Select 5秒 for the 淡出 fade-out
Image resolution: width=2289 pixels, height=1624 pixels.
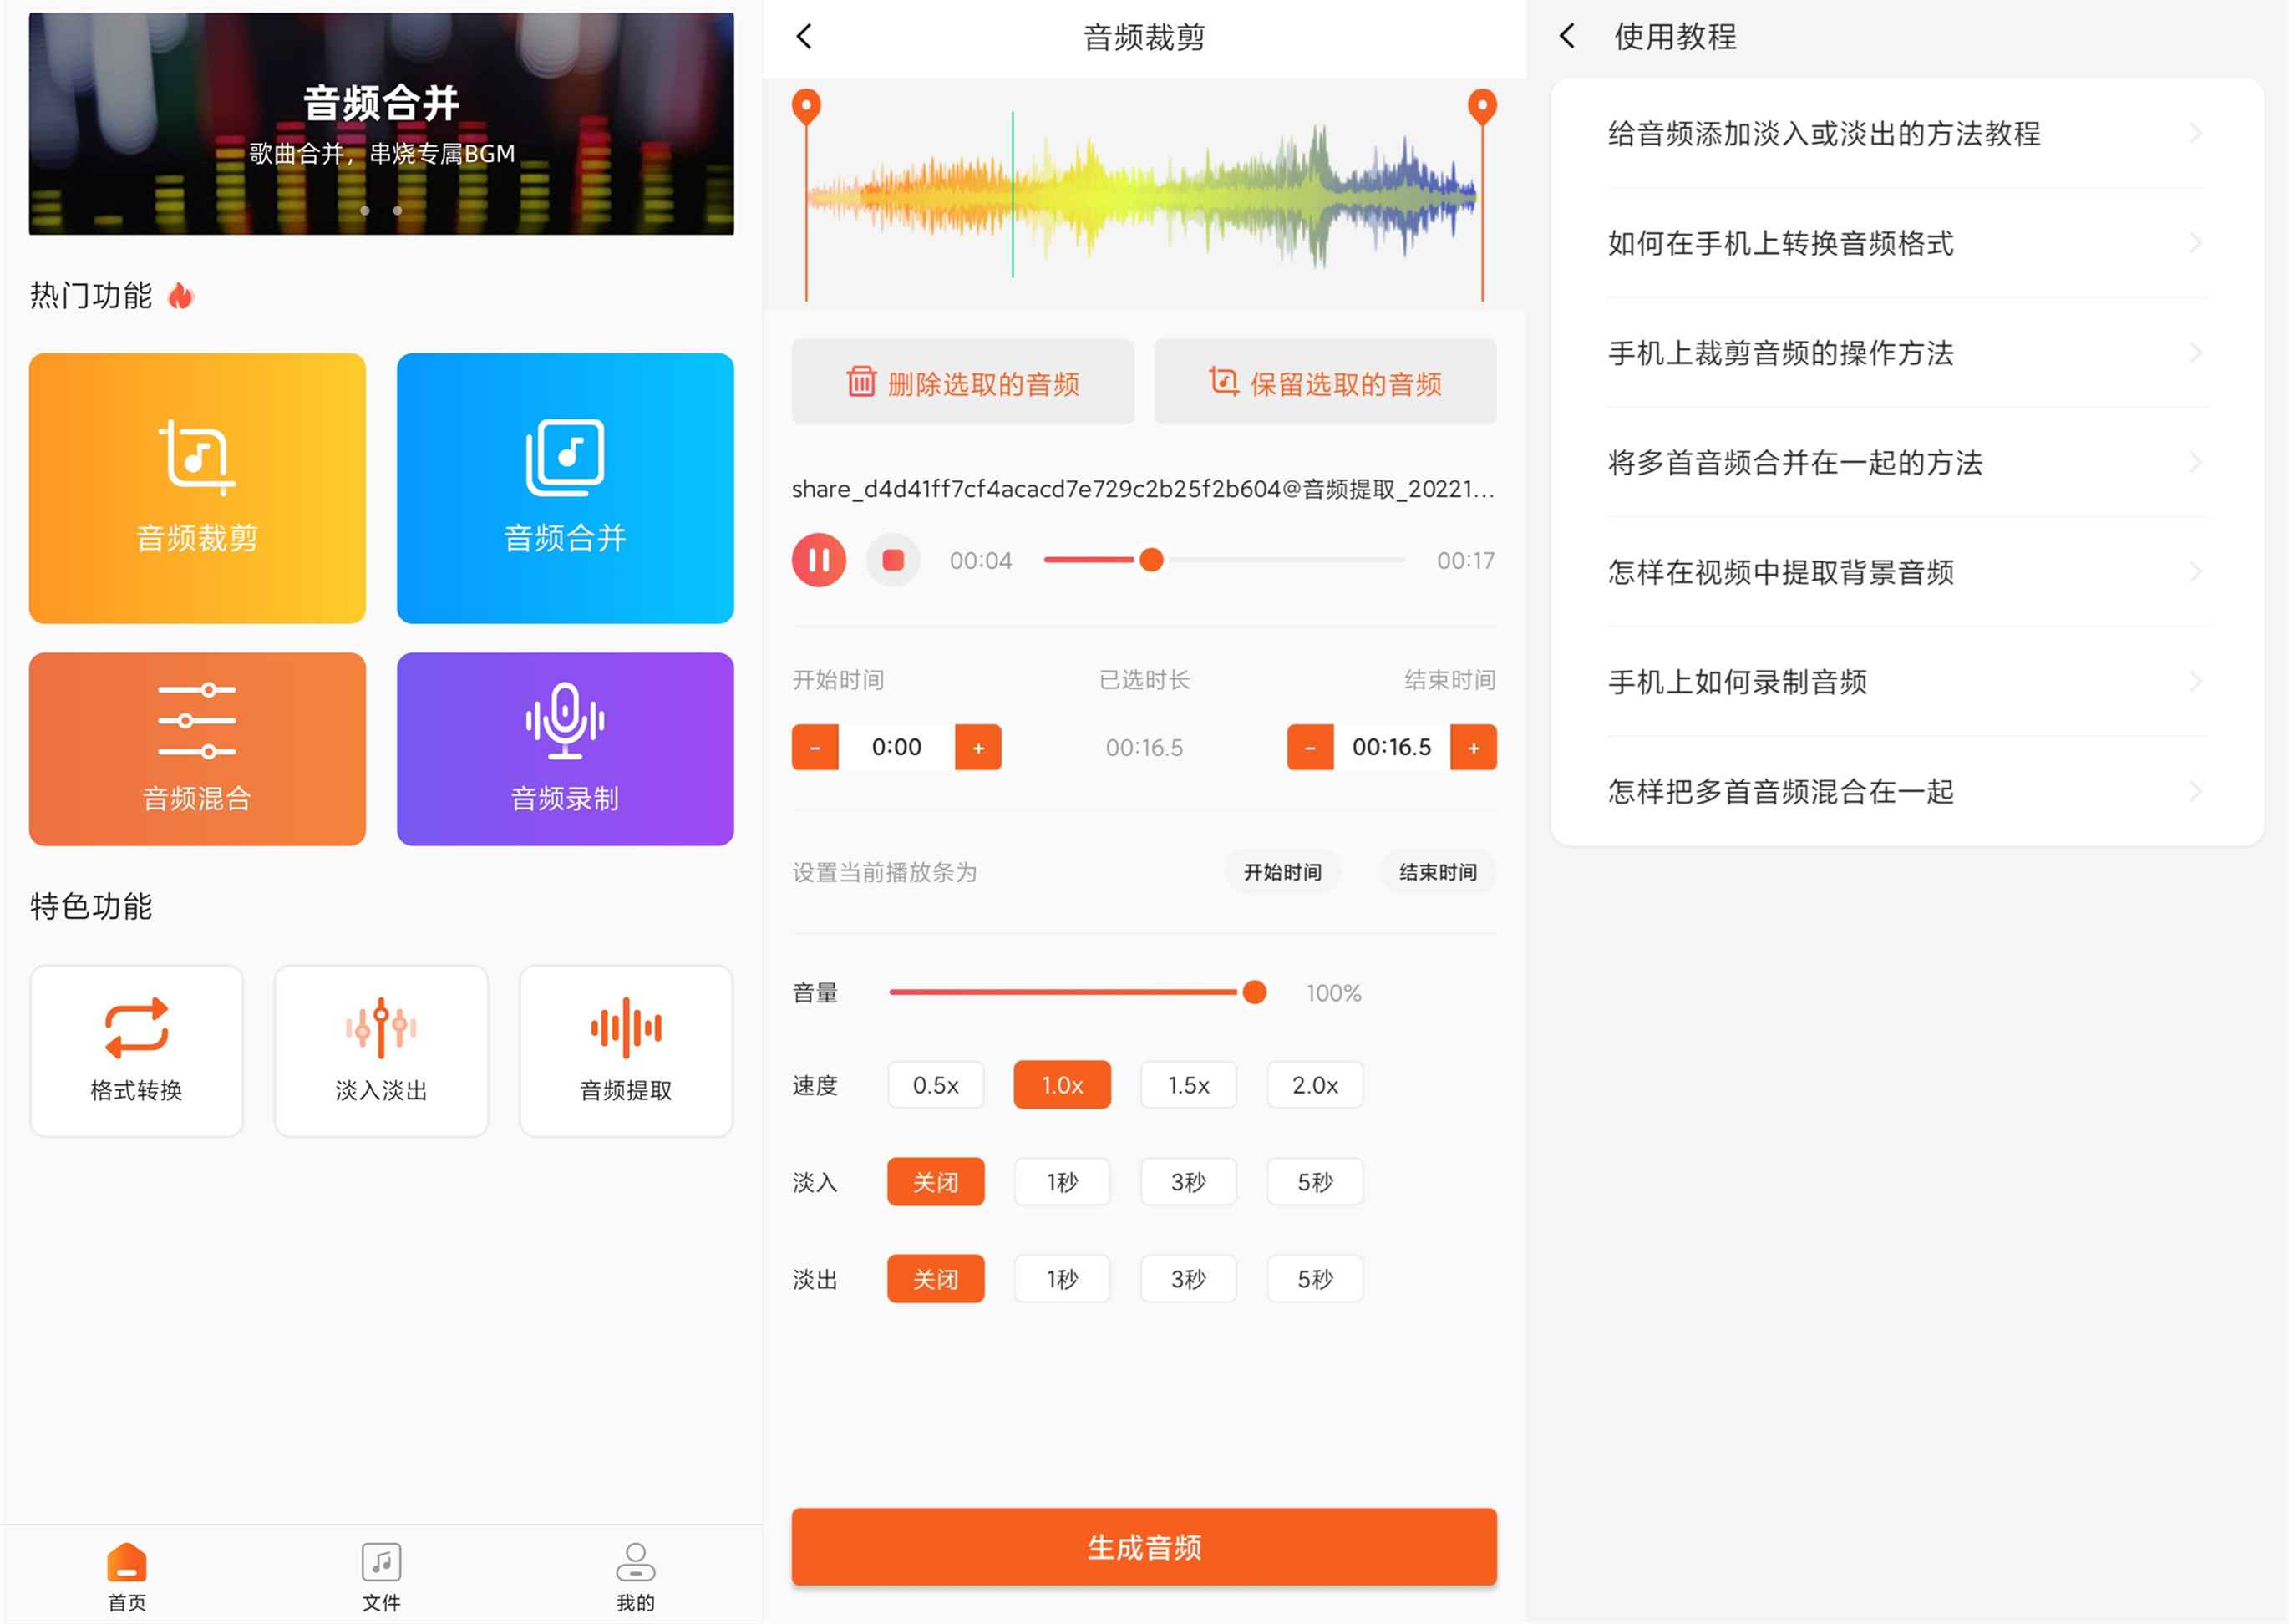pyautogui.click(x=1314, y=1279)
